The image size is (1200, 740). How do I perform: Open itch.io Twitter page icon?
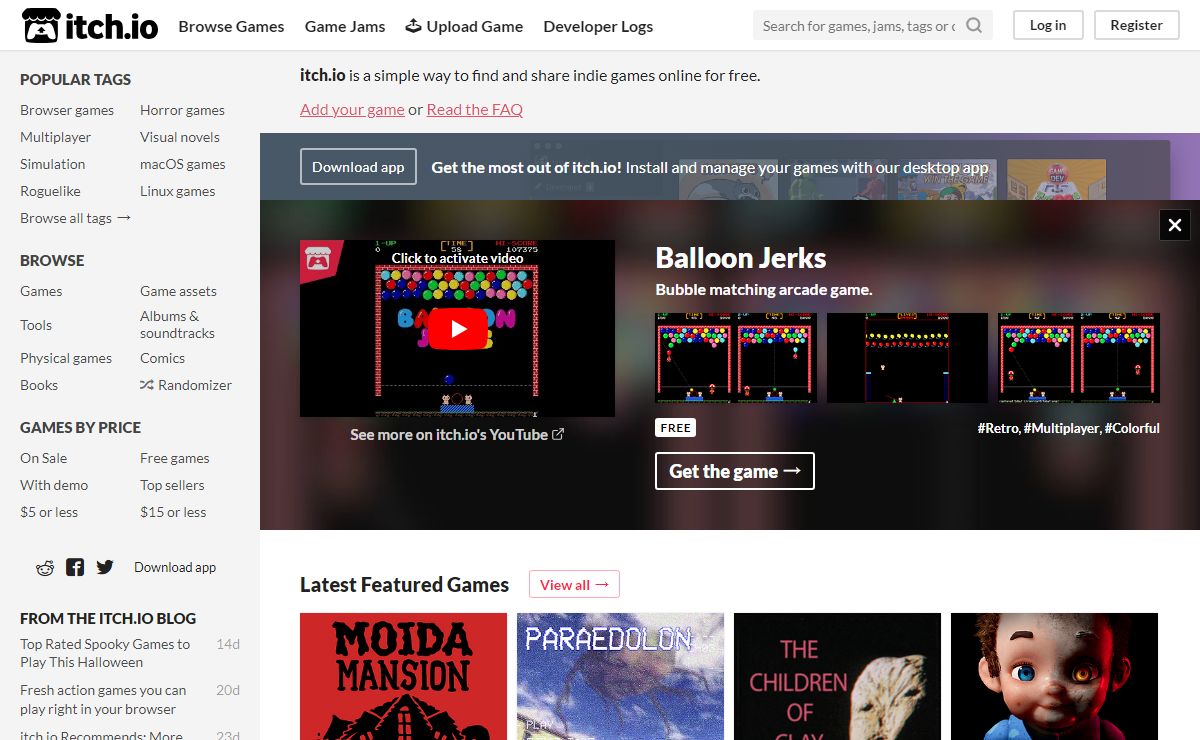(105, 567)
